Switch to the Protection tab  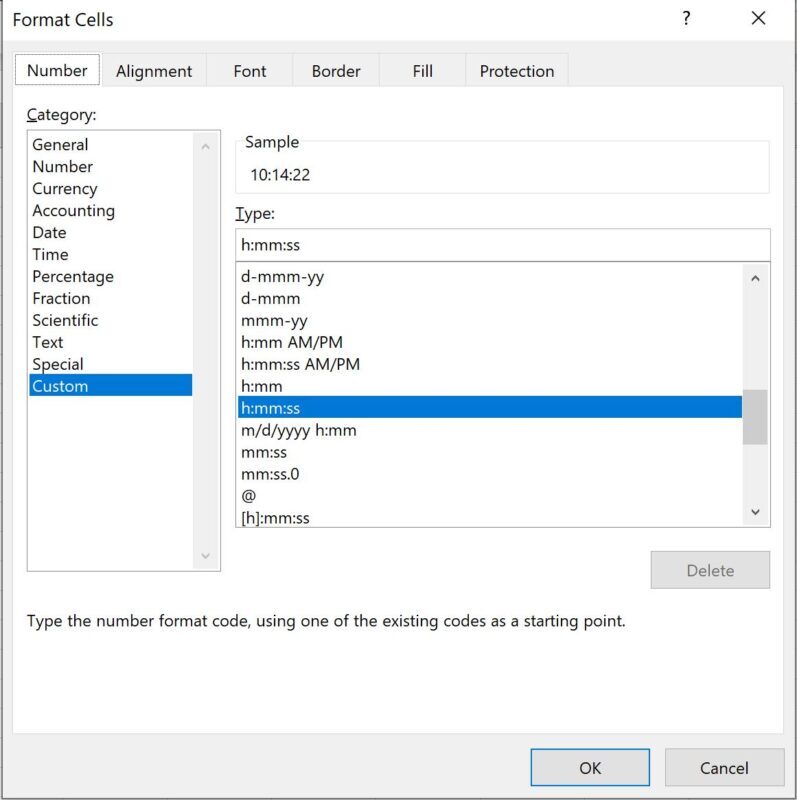tap(516, 70)
